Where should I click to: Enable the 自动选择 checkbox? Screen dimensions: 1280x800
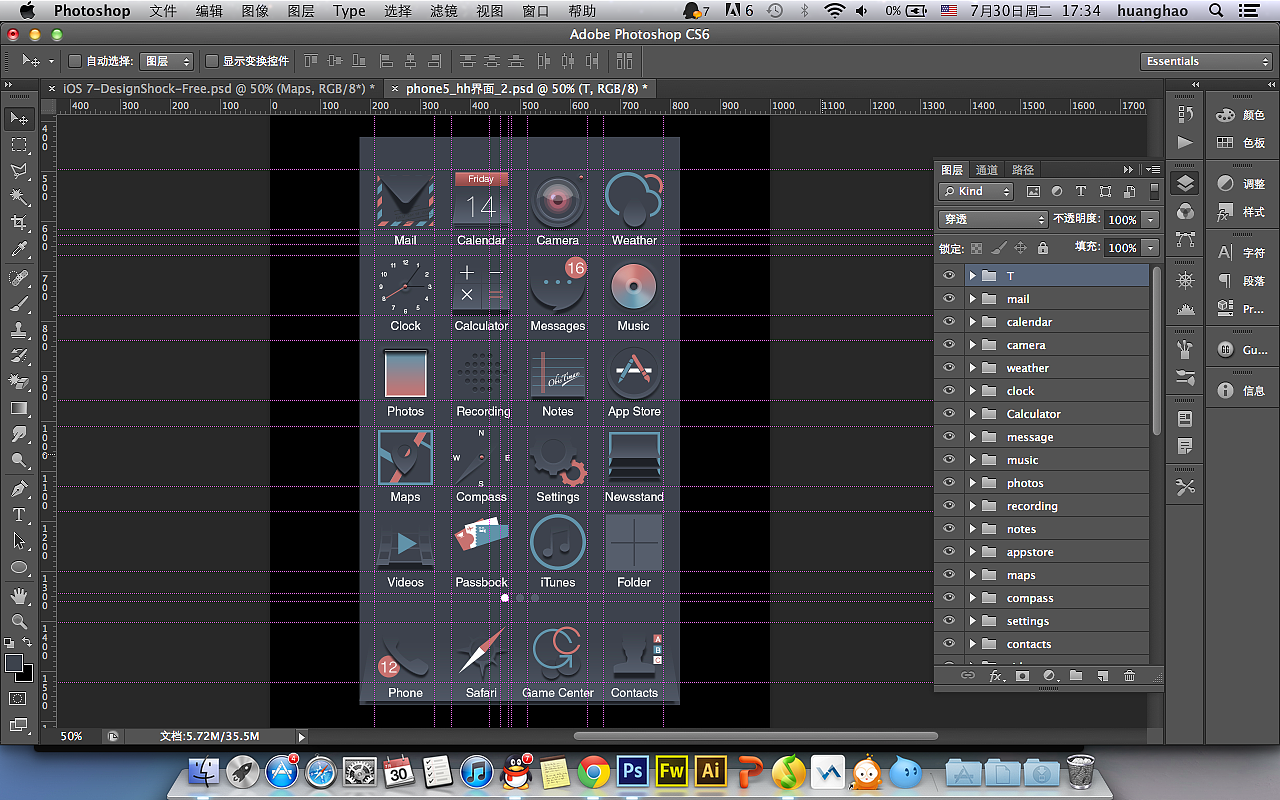coord(75,61)
